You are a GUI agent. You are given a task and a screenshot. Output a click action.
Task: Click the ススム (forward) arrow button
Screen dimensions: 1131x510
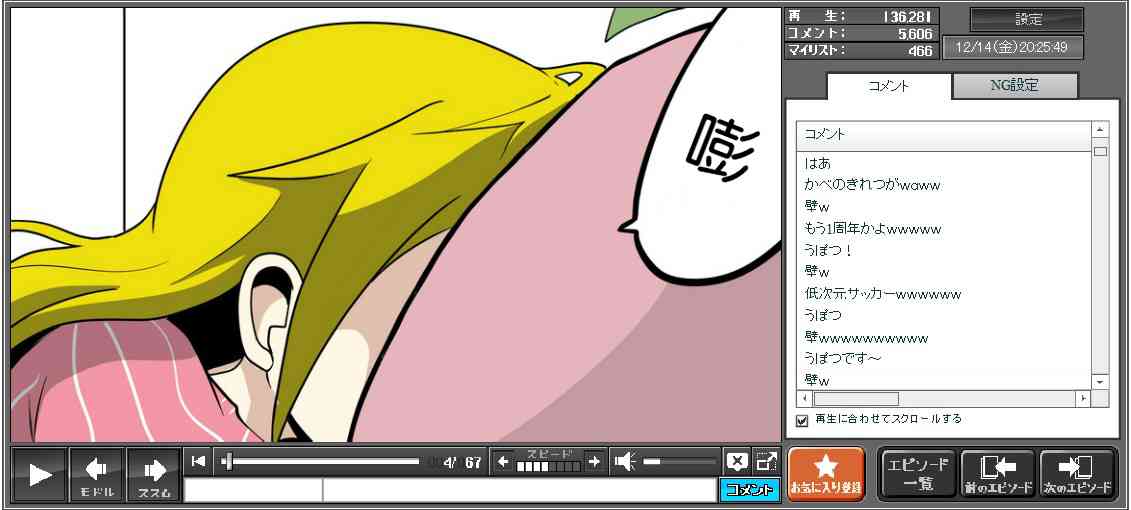click(154, 474)
